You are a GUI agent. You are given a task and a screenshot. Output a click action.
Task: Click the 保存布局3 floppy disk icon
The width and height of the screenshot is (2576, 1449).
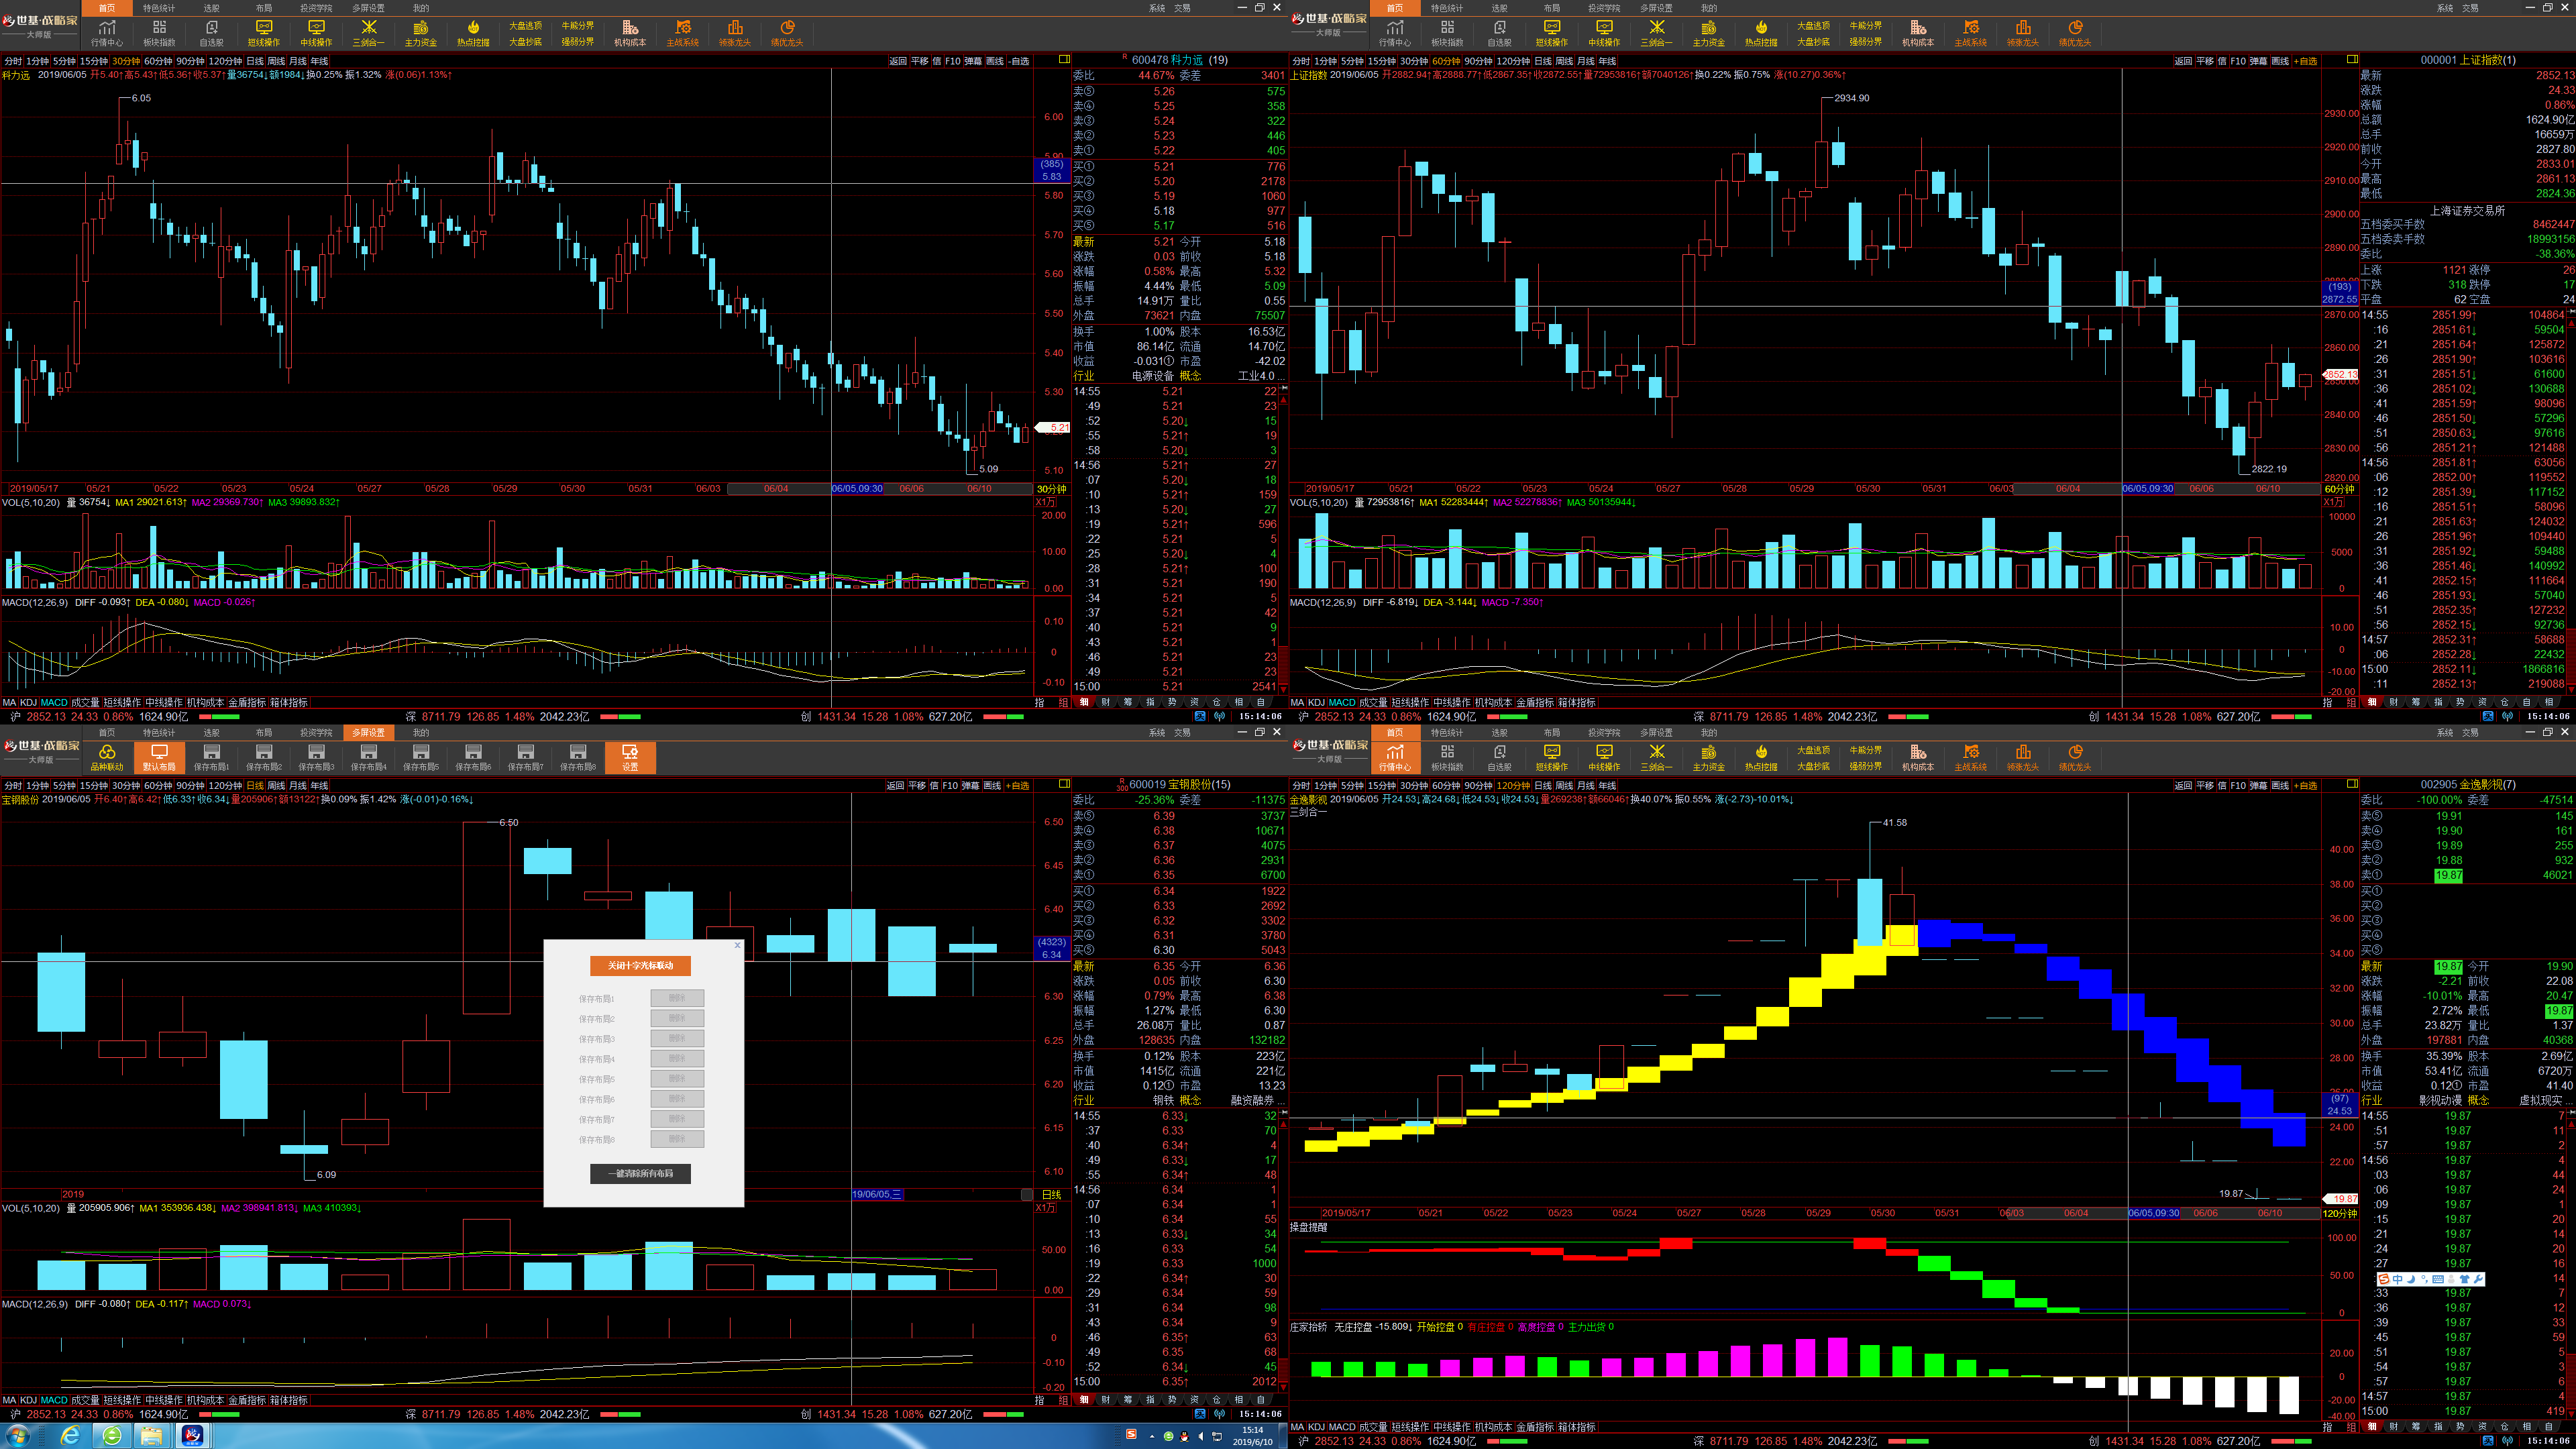(x=316, y=758)
